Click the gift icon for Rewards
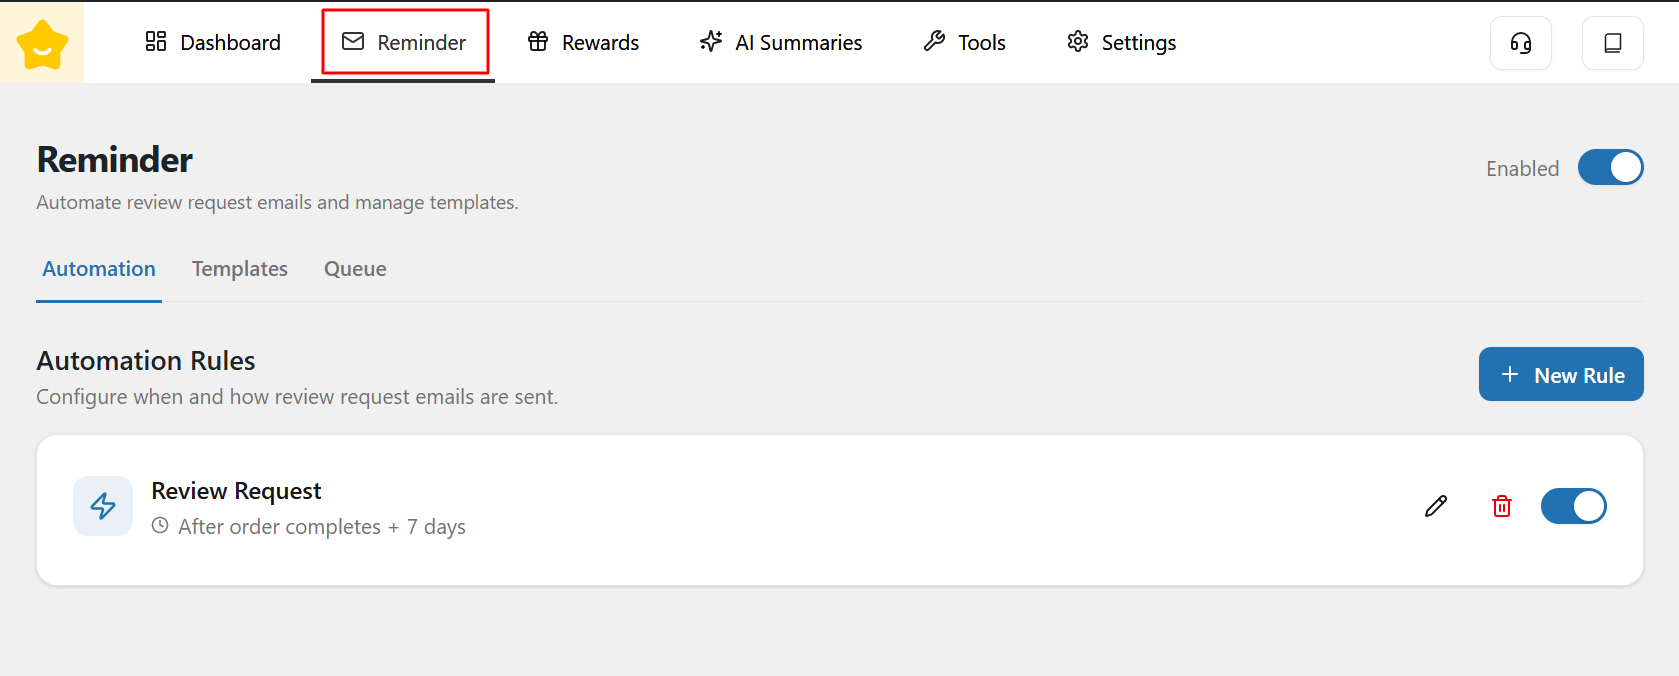Viewport: 1679px width, 676px height. [x=538, y=41]
